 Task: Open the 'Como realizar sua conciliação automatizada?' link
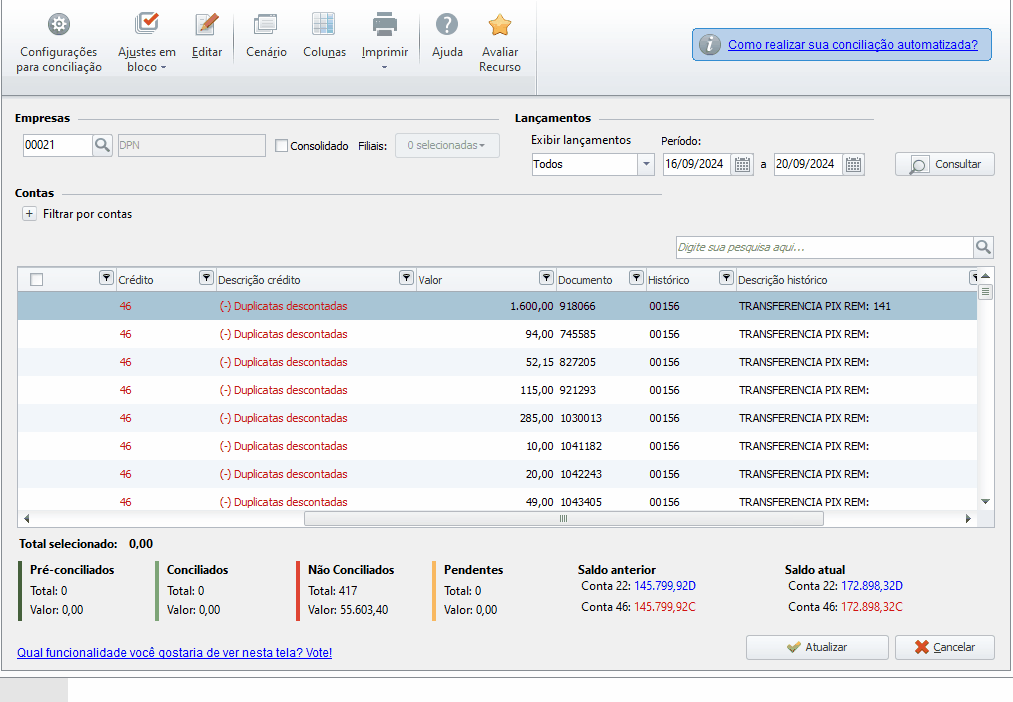(852, 45)
